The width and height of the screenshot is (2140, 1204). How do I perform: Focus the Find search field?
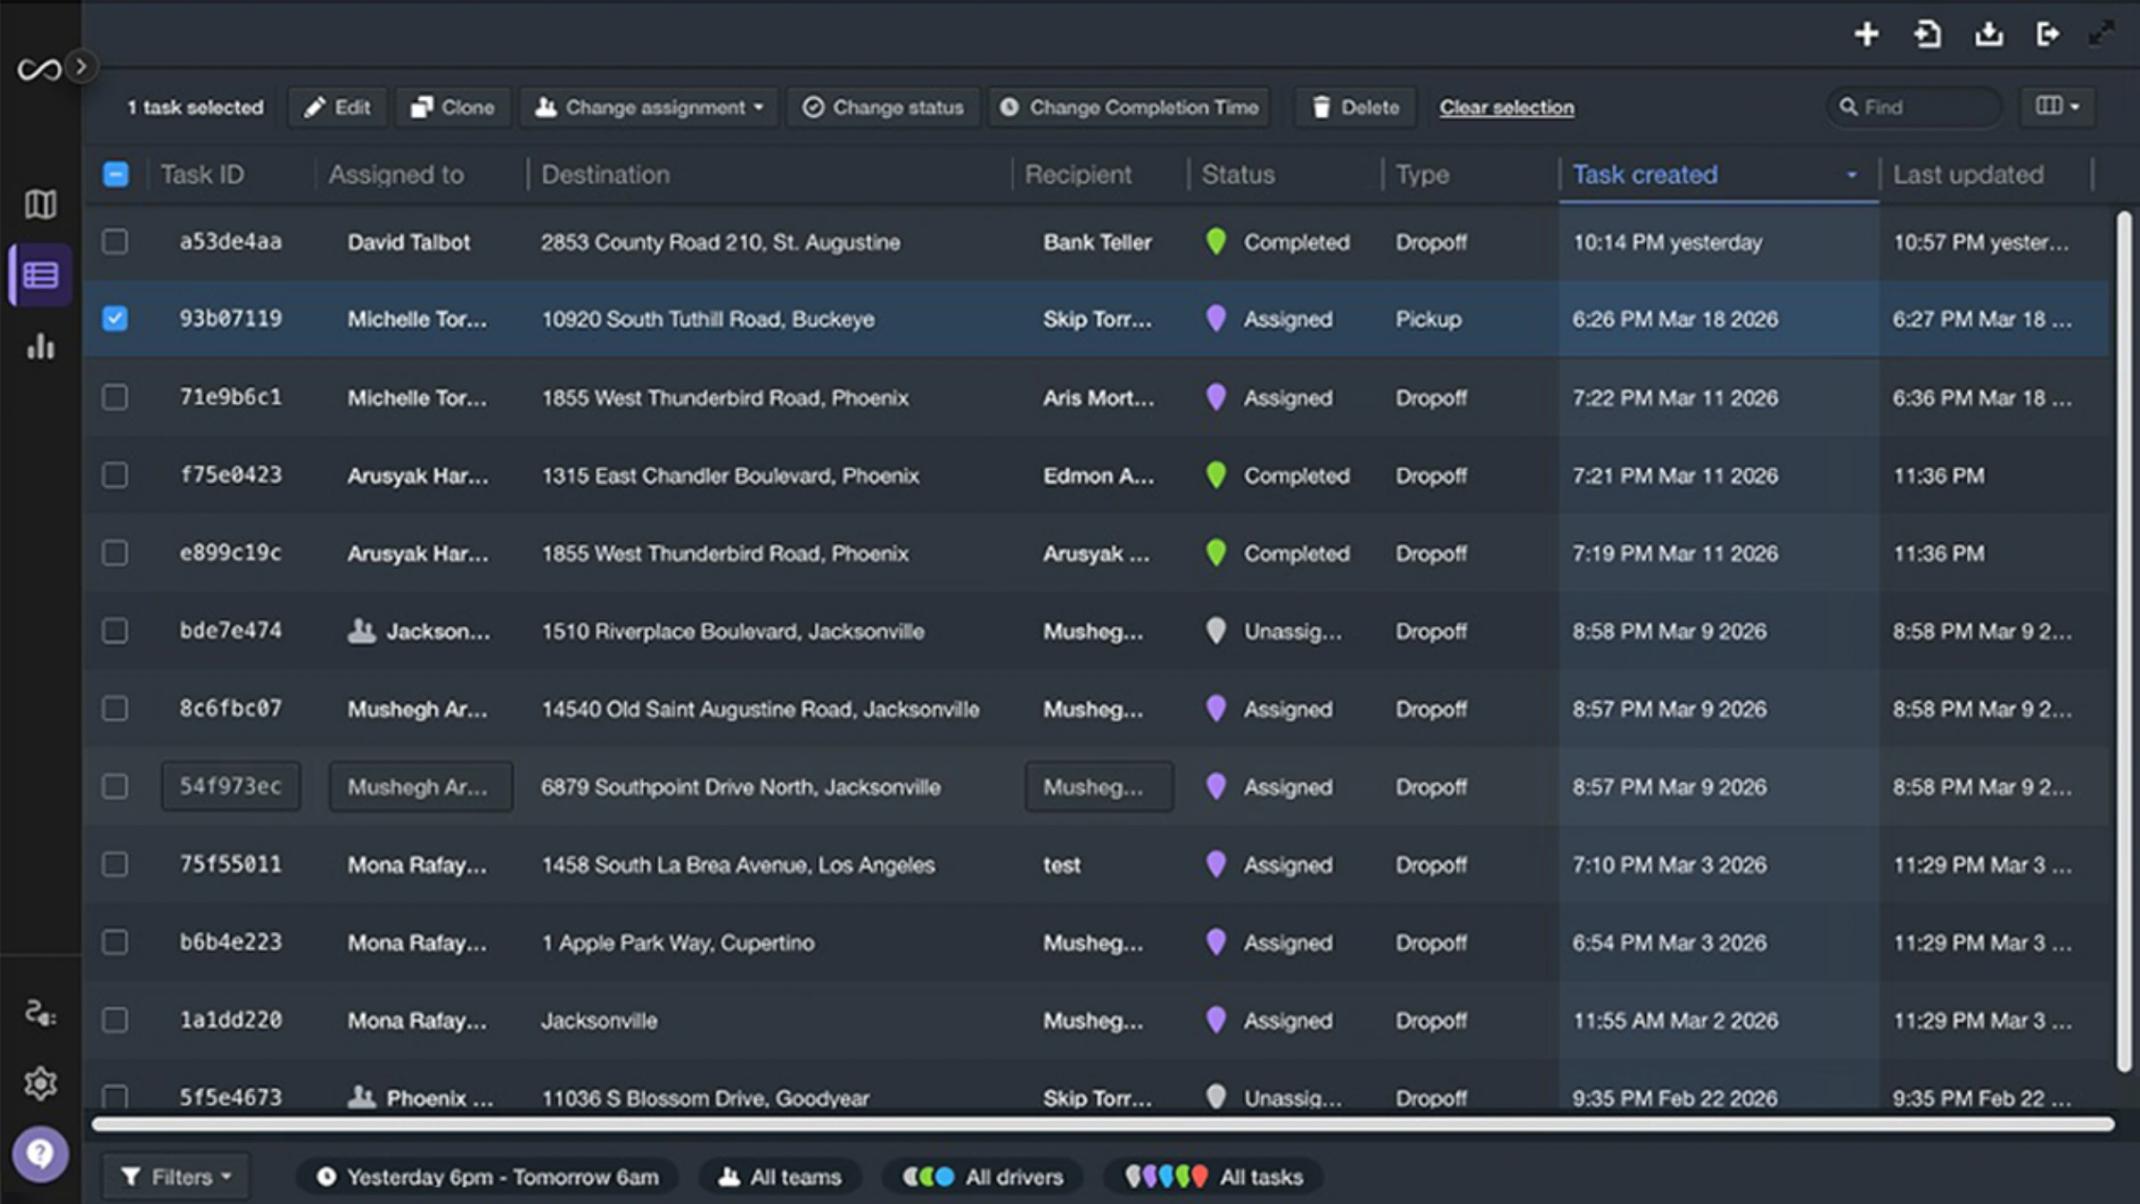point(1914,107)
